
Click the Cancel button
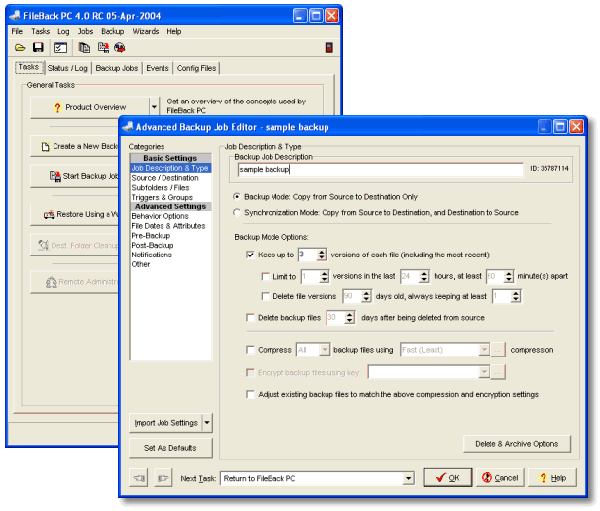pyautogui.click(x=500, y=478)
